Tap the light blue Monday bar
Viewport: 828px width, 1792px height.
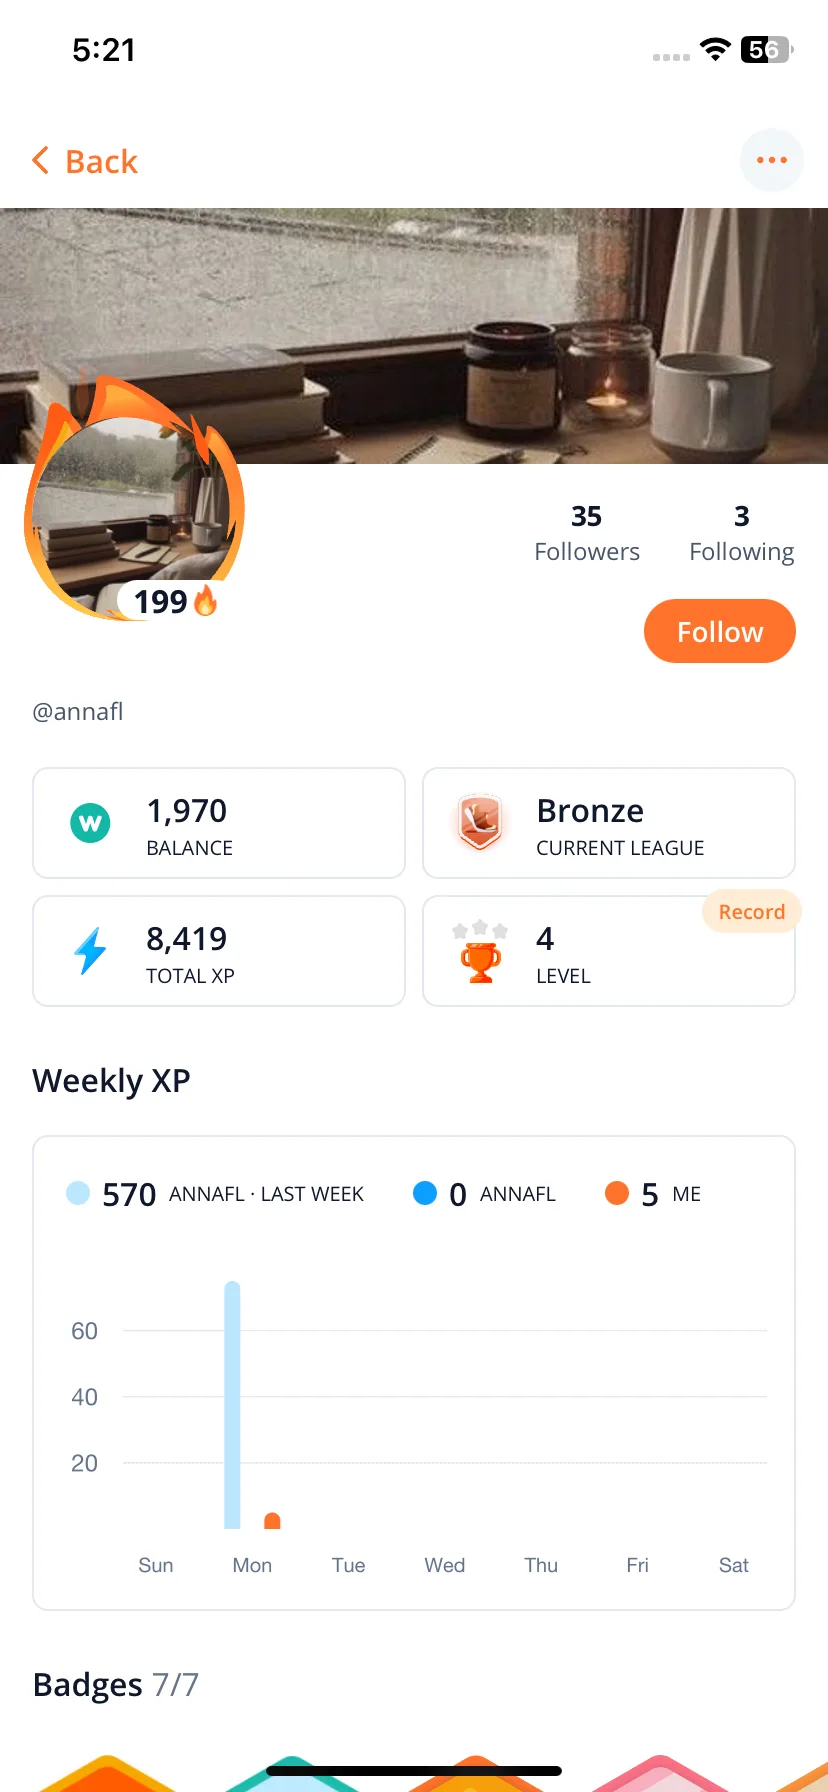tap(232, 1405)
